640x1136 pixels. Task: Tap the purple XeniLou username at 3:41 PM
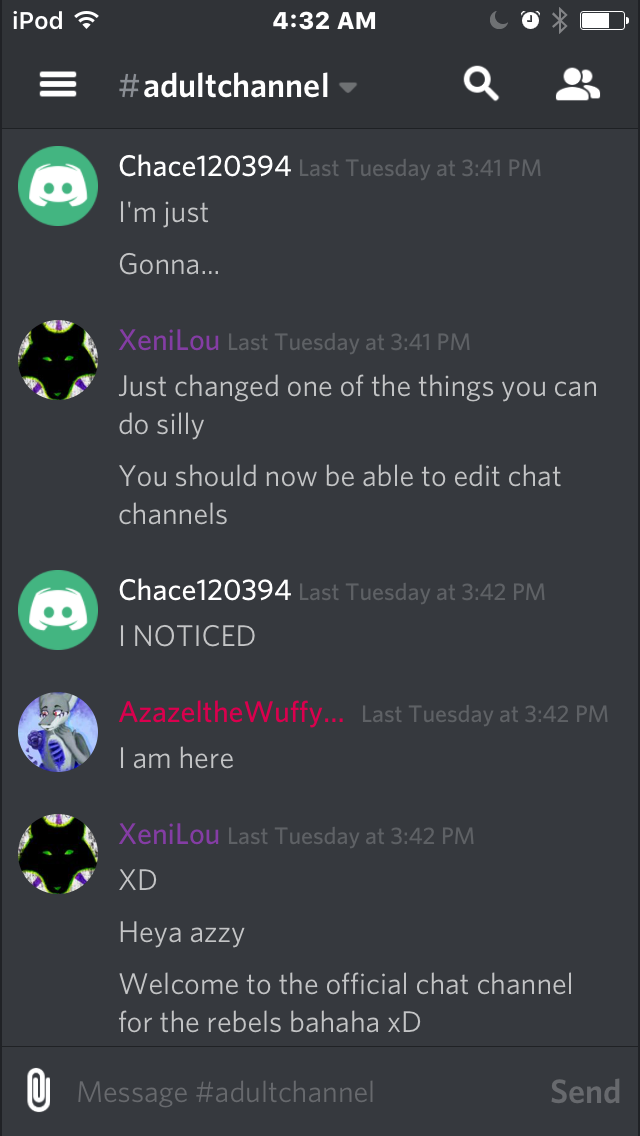click(x=169, y=341)
